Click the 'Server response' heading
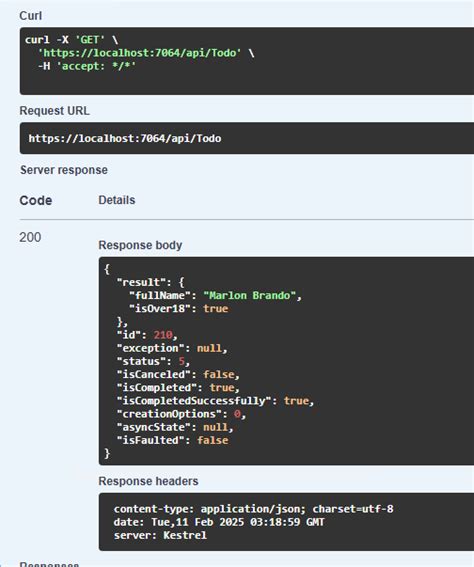Image resolution: width=474 pixels, height=567 pixels. coord(64,170)
